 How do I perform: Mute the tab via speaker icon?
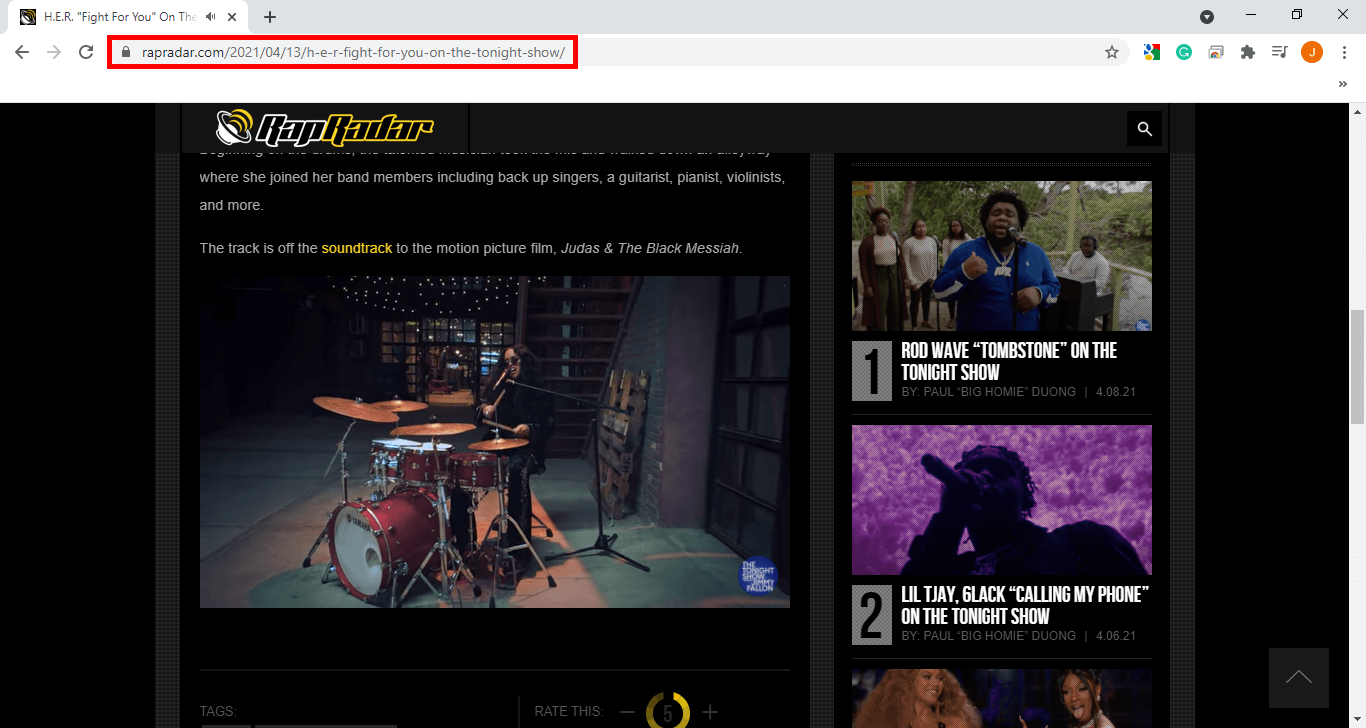(x=211, y=17)
